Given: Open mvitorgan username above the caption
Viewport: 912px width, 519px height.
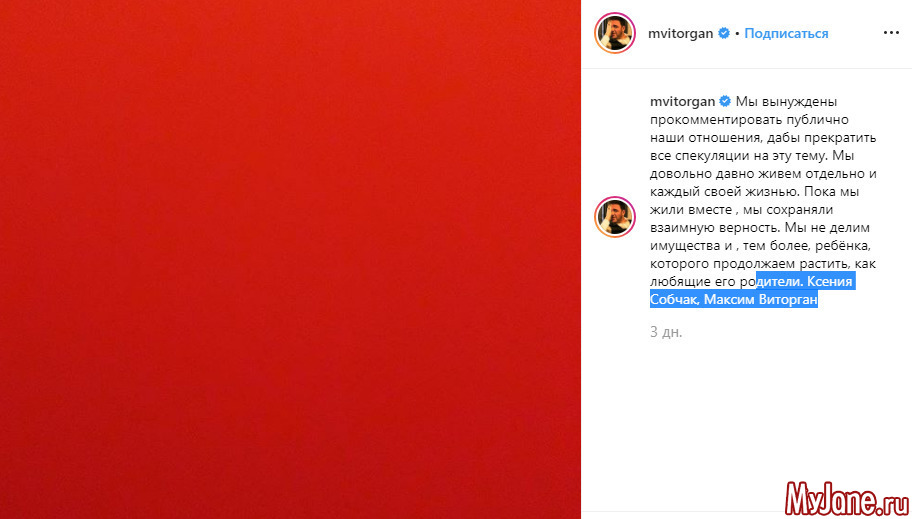Looking at the screenshot, I should pos(682,101).
